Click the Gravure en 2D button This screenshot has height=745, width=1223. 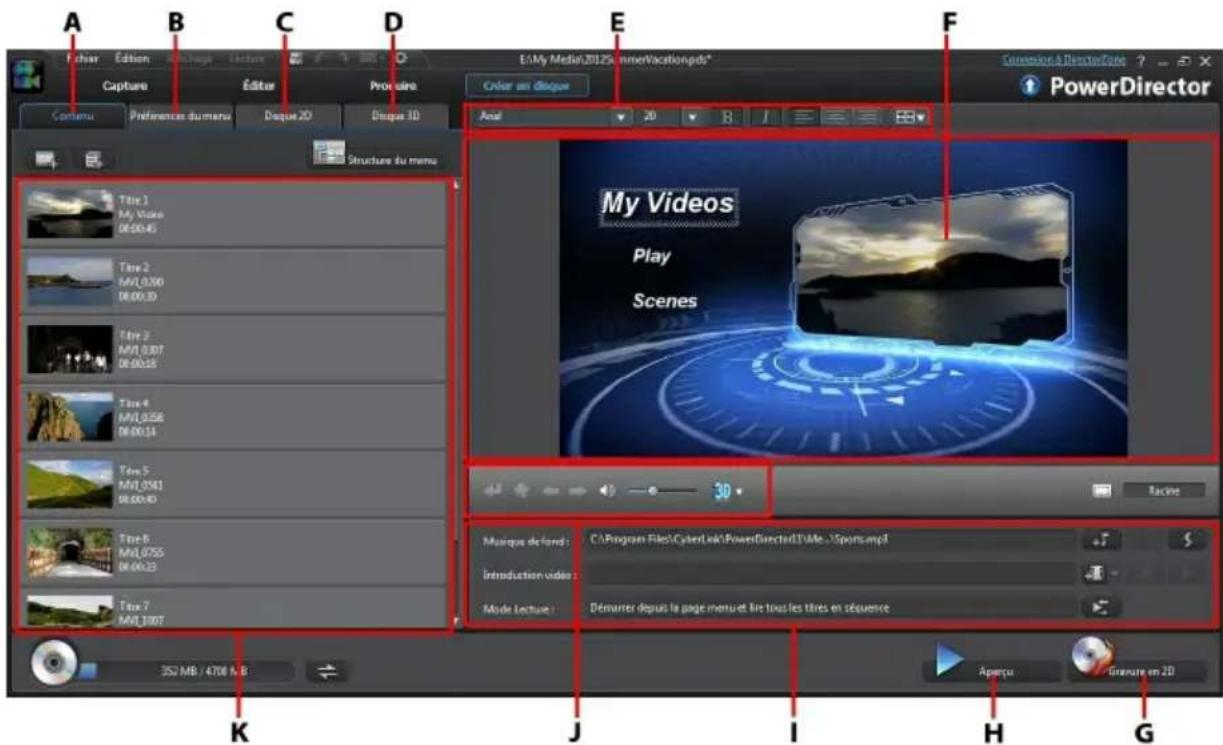(x=1136, y=671)
